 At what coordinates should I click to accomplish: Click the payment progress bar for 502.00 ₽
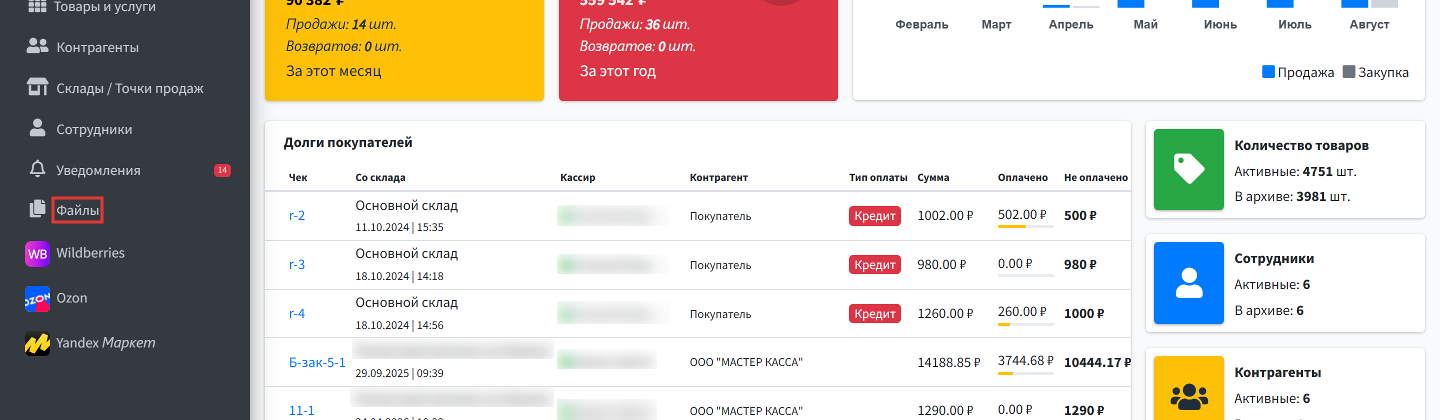coord(1025,227)
